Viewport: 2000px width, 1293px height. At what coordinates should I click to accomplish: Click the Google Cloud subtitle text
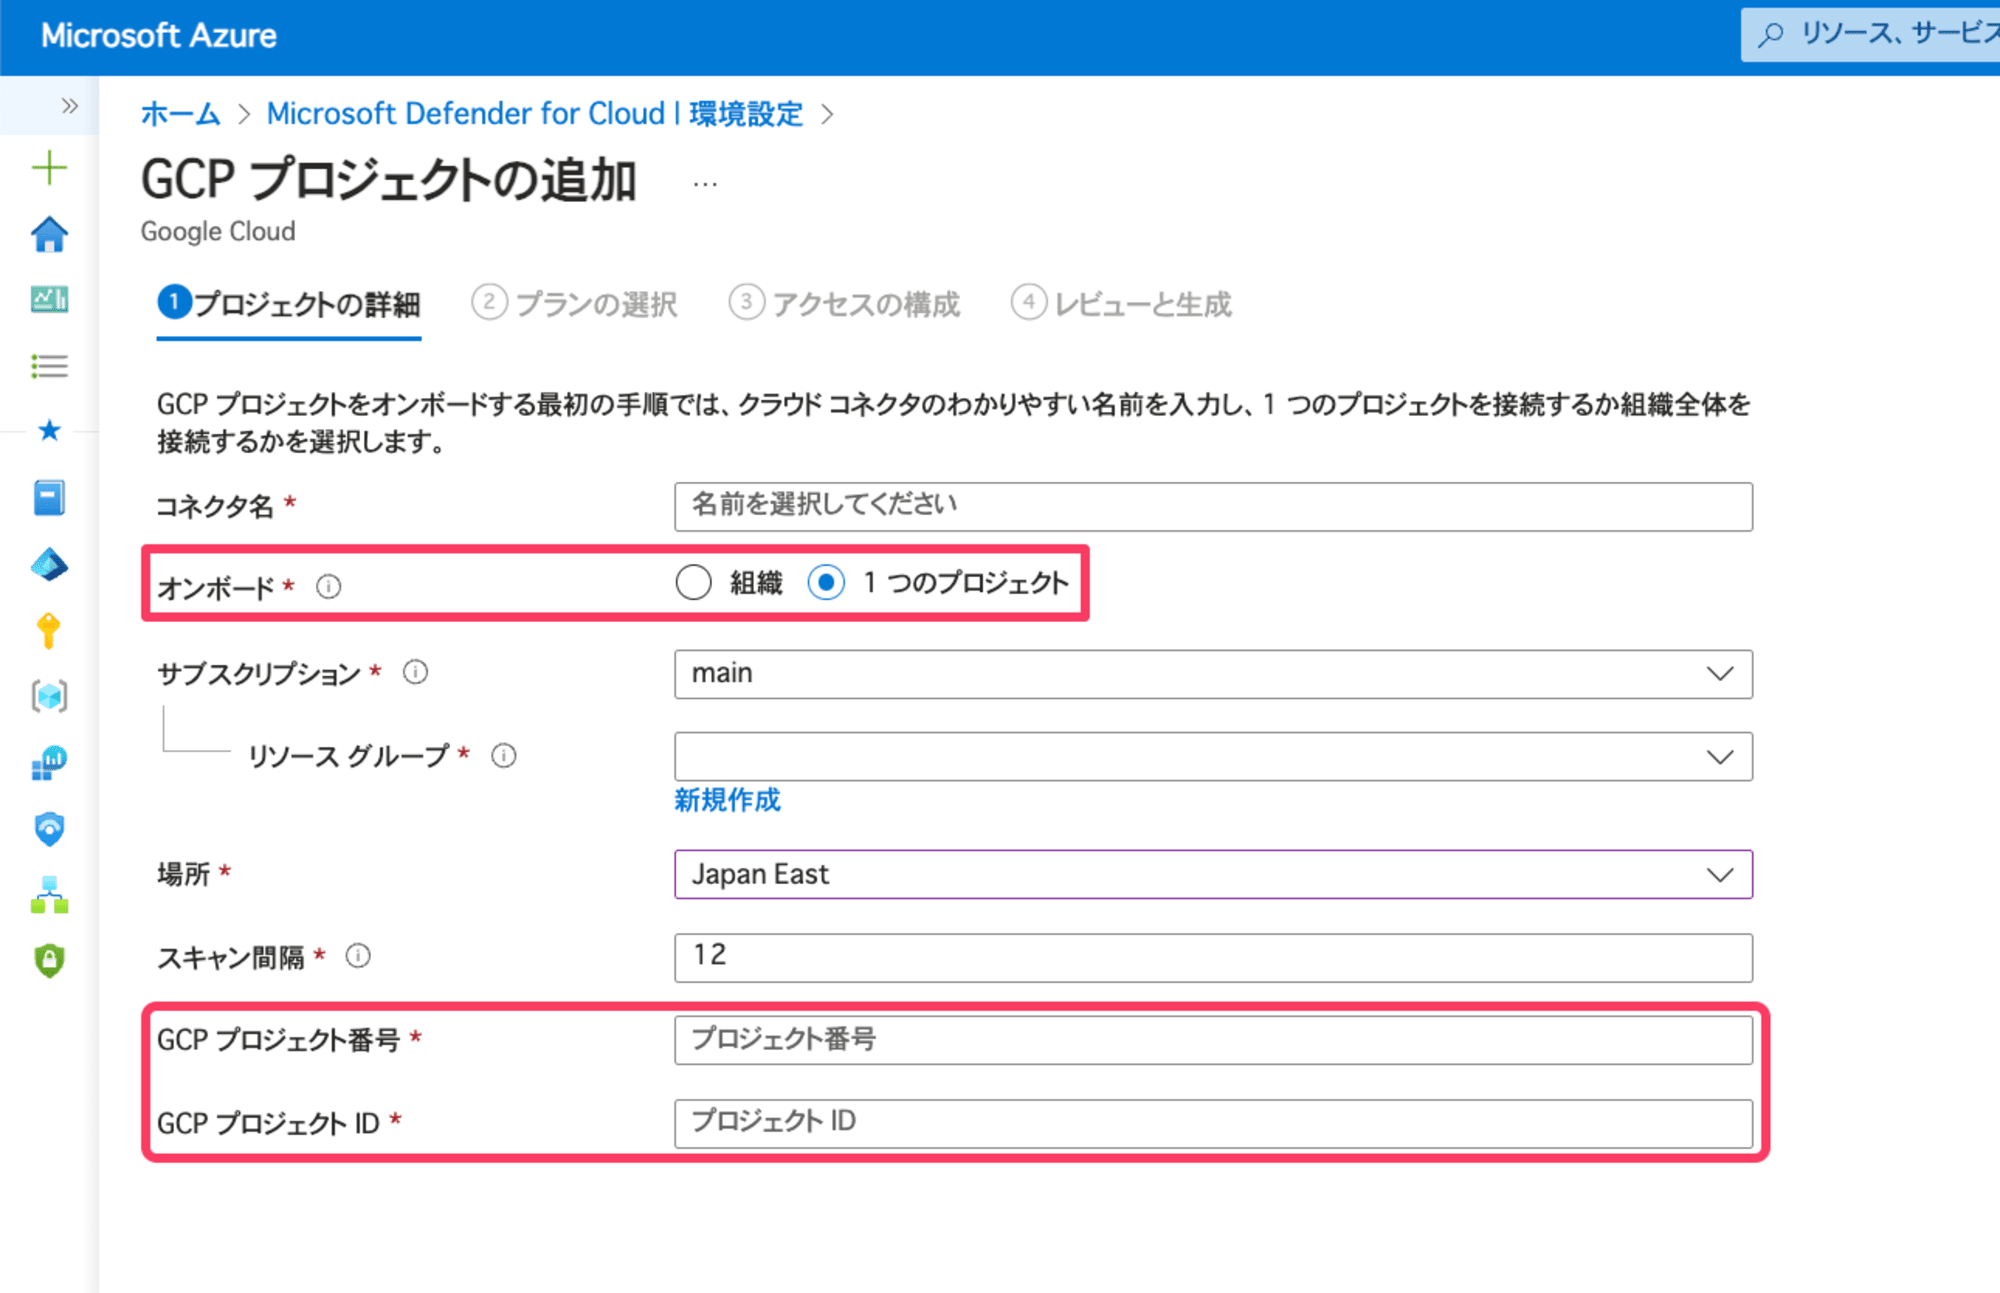tap(218, 232)
